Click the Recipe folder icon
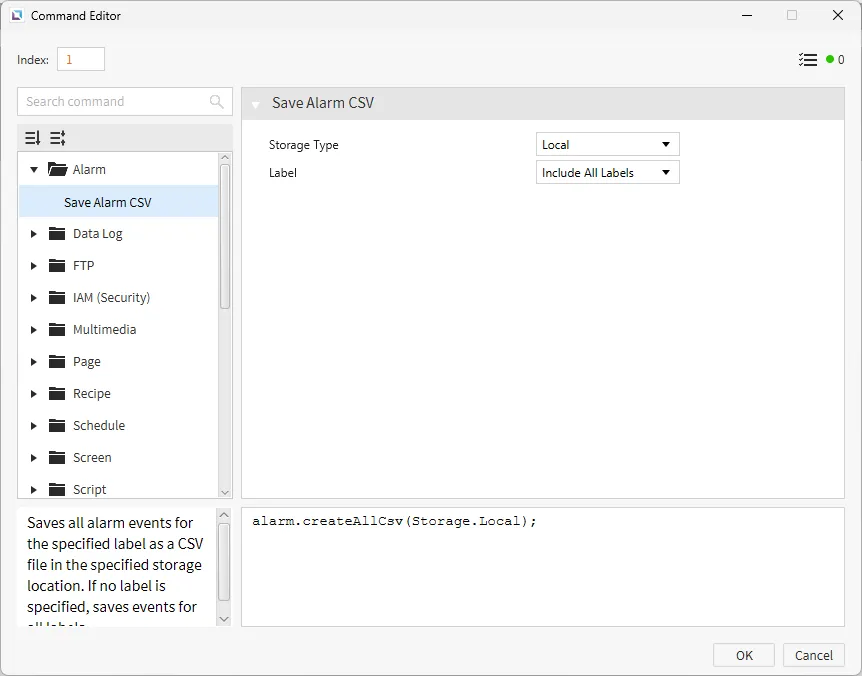 [57, 394]
